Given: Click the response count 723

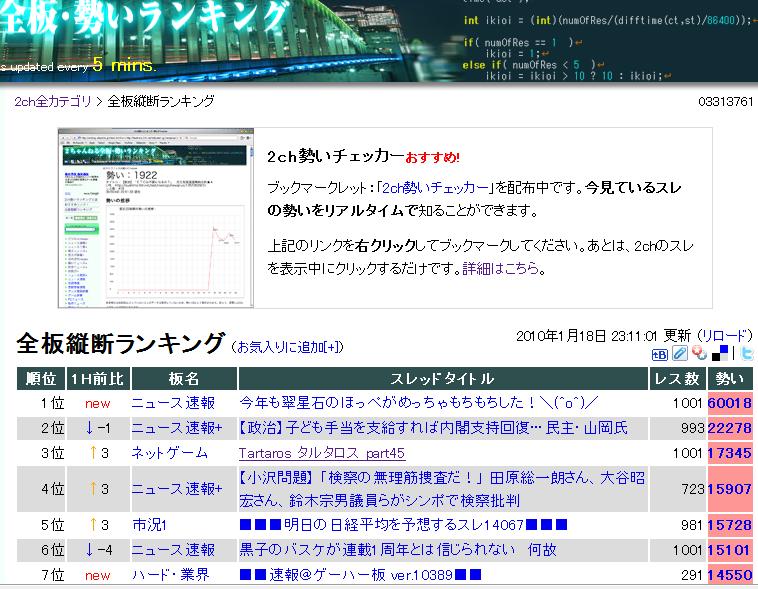Looking at the screenshot, I should pos(693,489).
